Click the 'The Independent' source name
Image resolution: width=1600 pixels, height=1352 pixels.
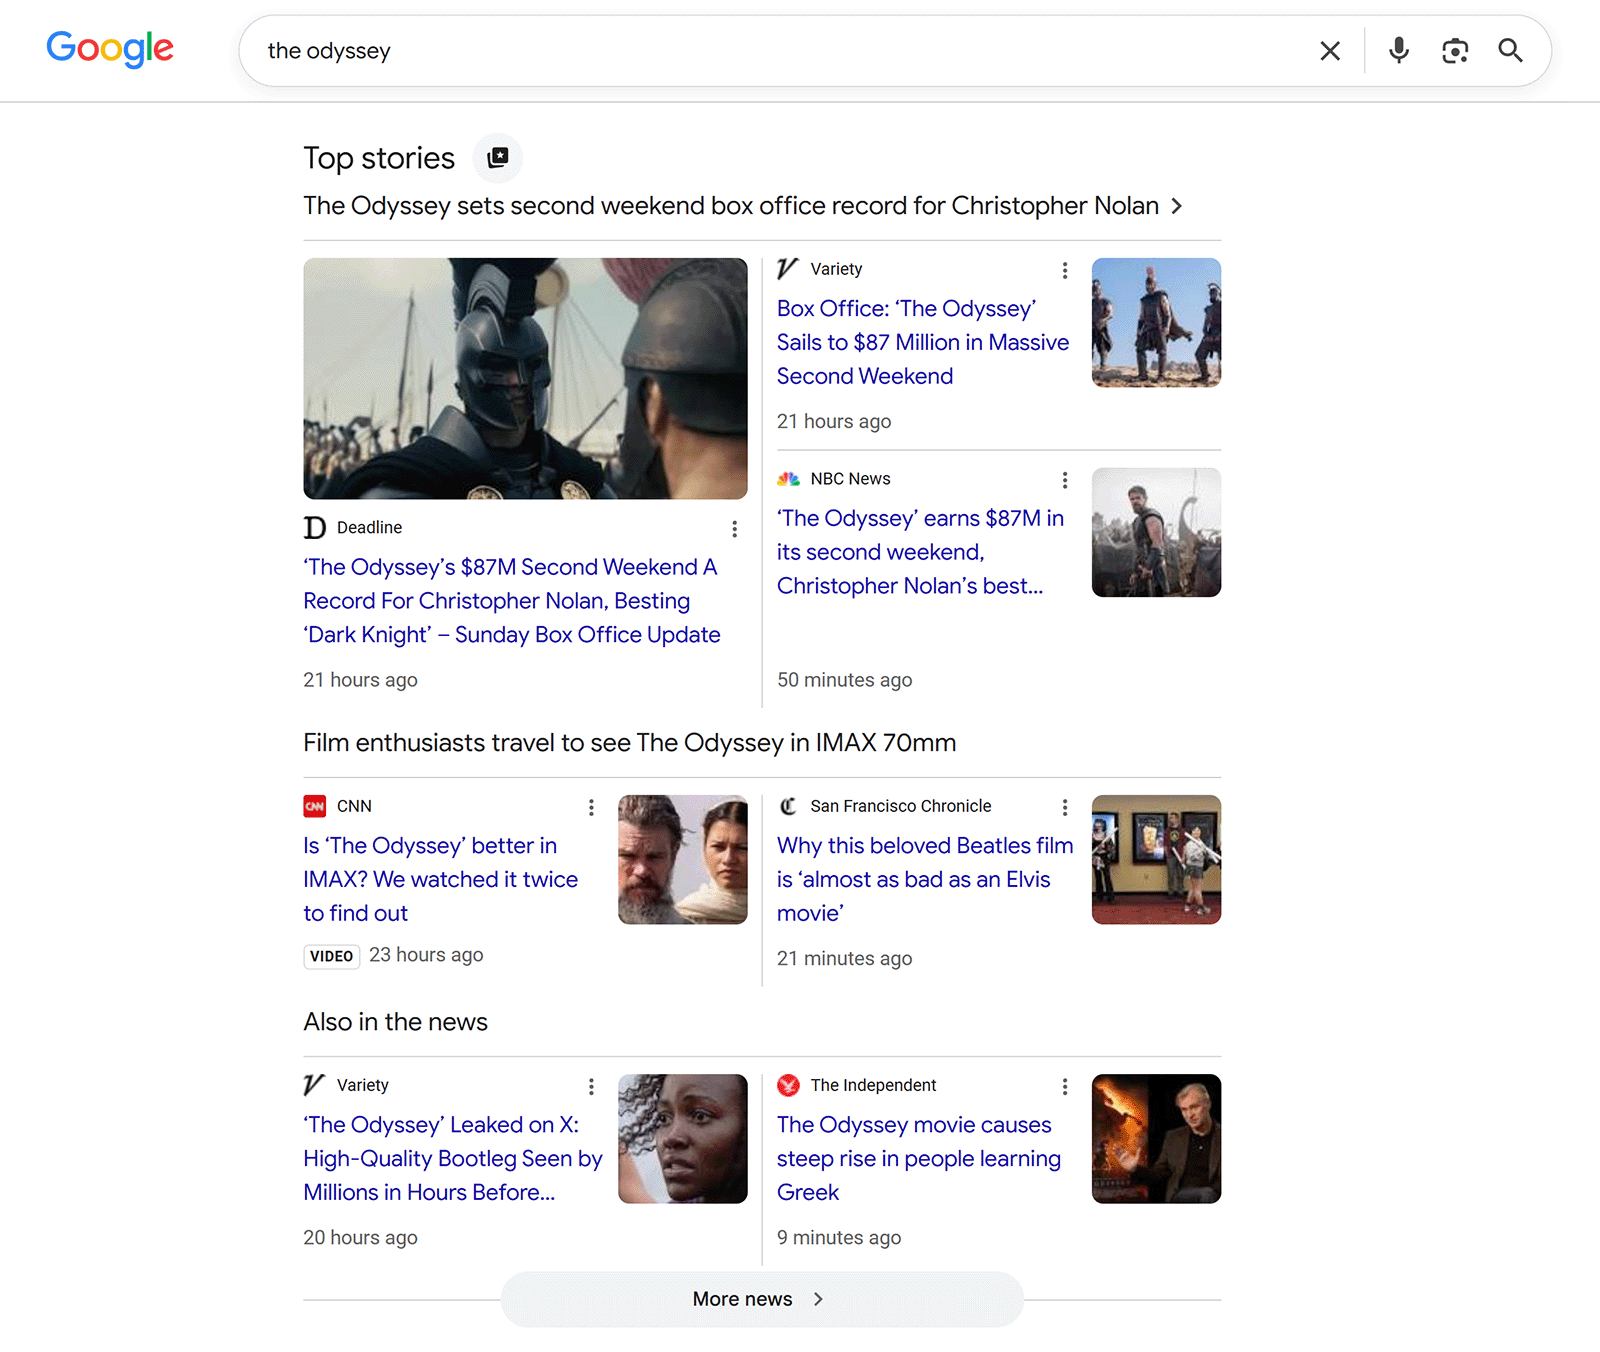tap(873, 1085)
